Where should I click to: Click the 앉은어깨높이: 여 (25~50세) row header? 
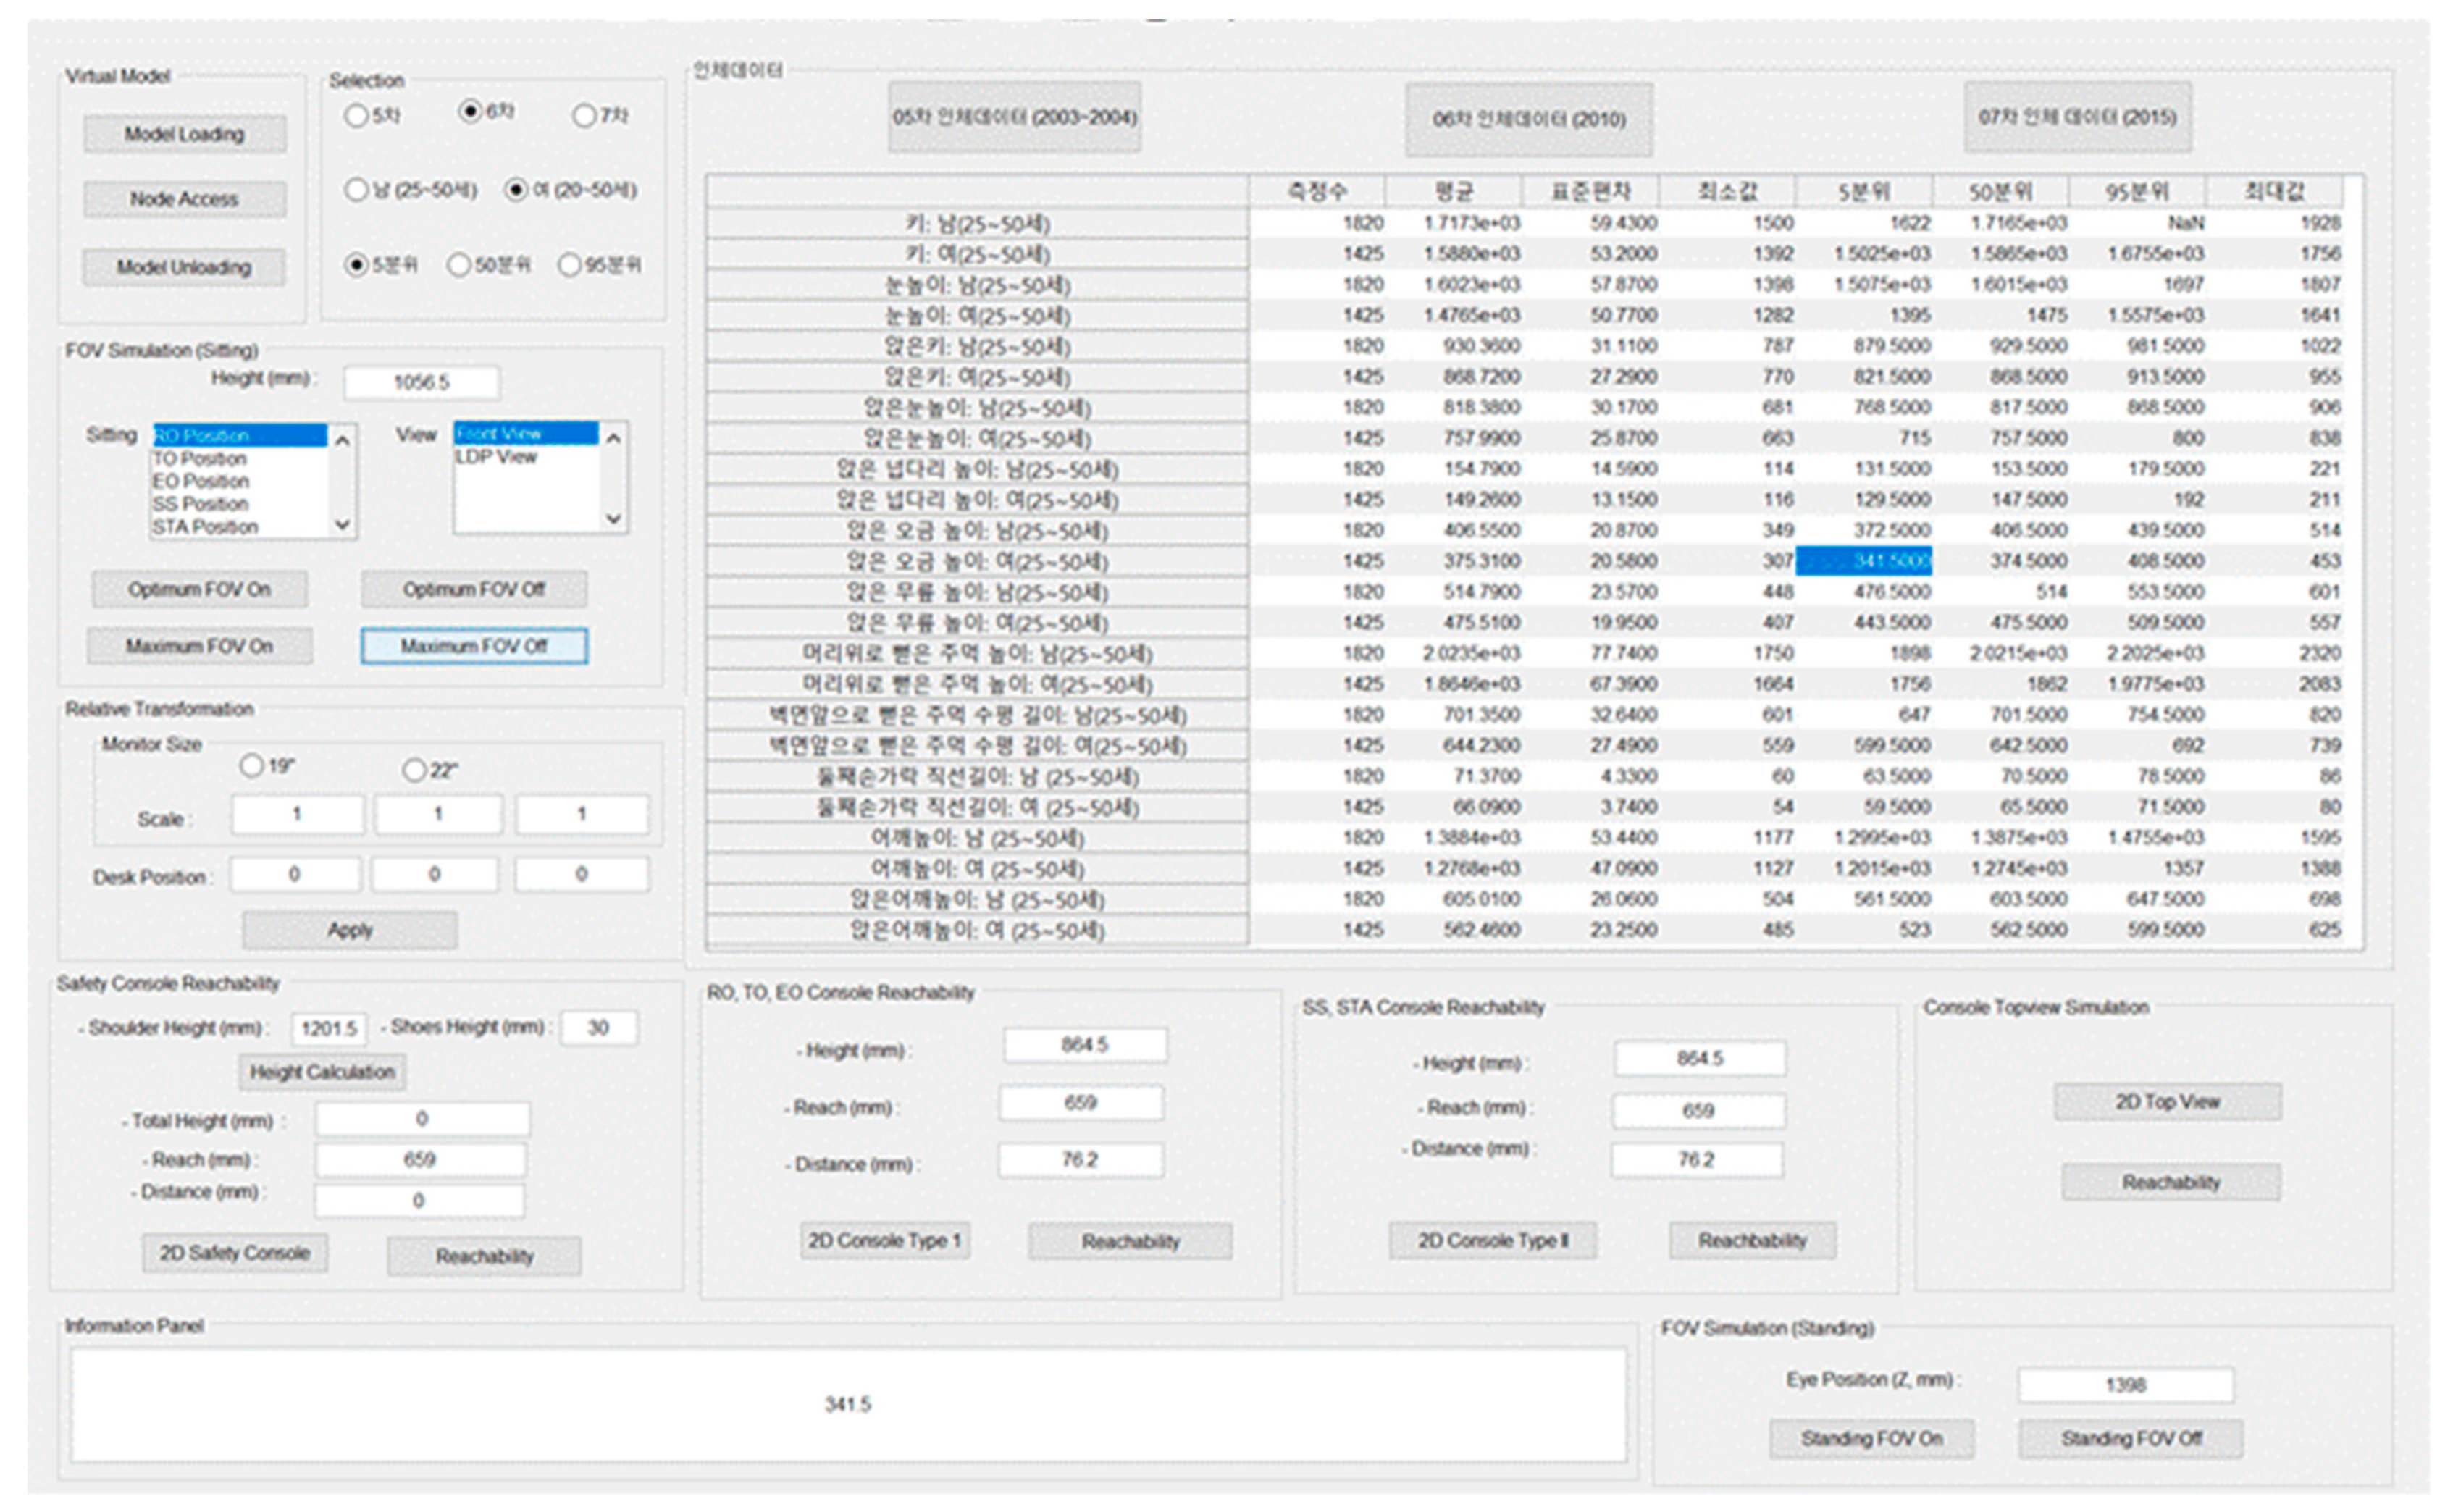coord(977,930)
